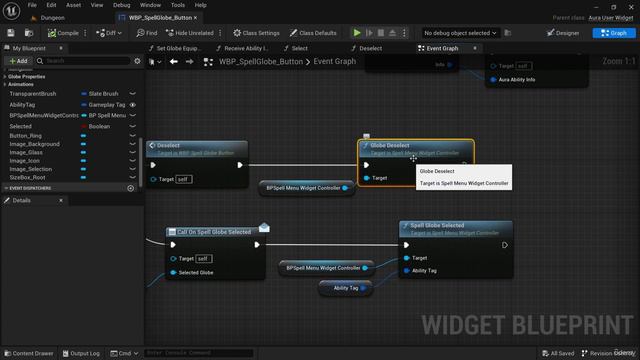Change AbilityTag type Gameplay Tag
This screenshot has height=360, width=640.
[103, 105]
